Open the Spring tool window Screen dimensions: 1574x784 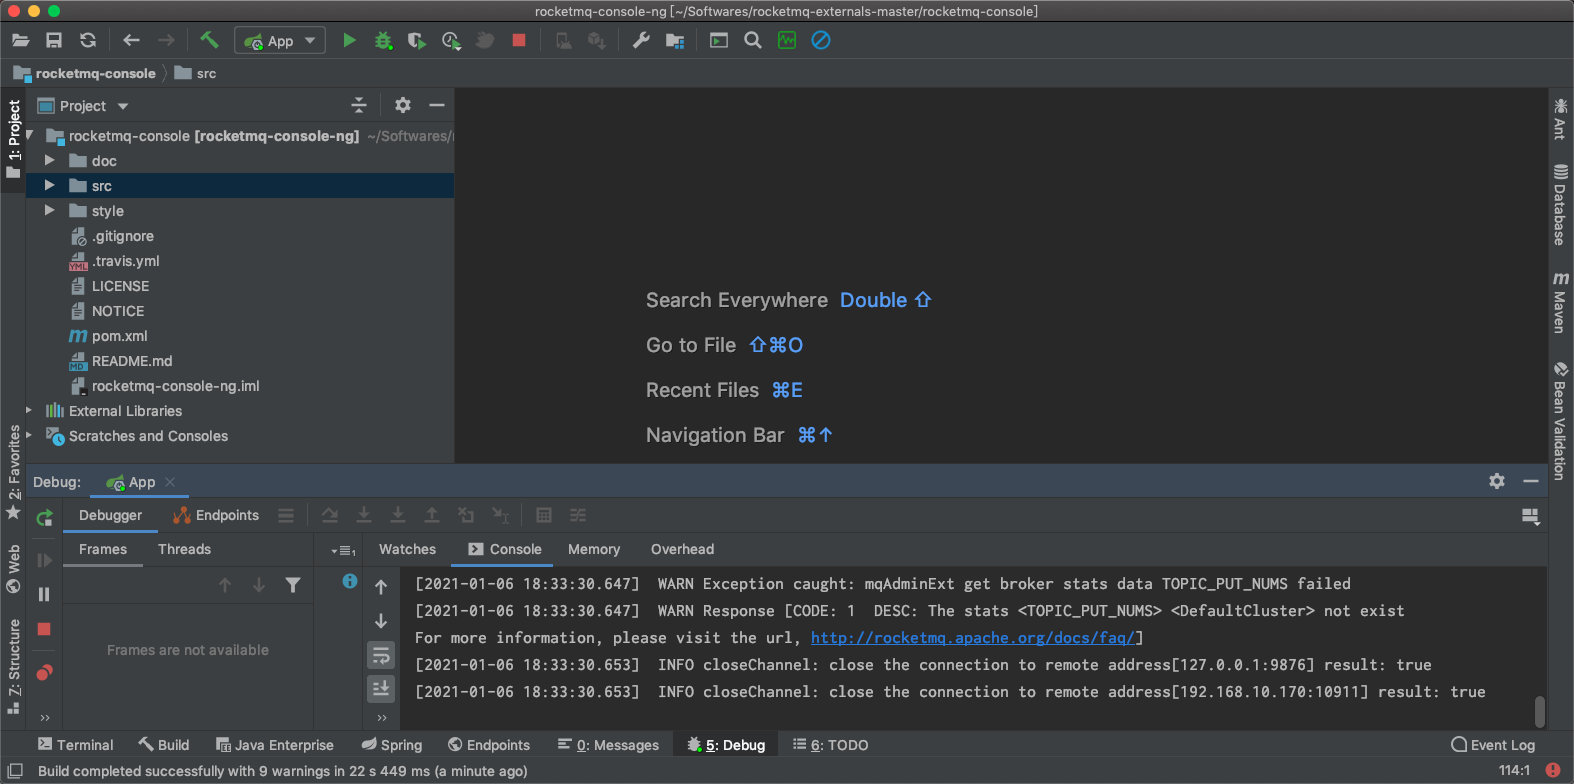click(x=392, y=745)
